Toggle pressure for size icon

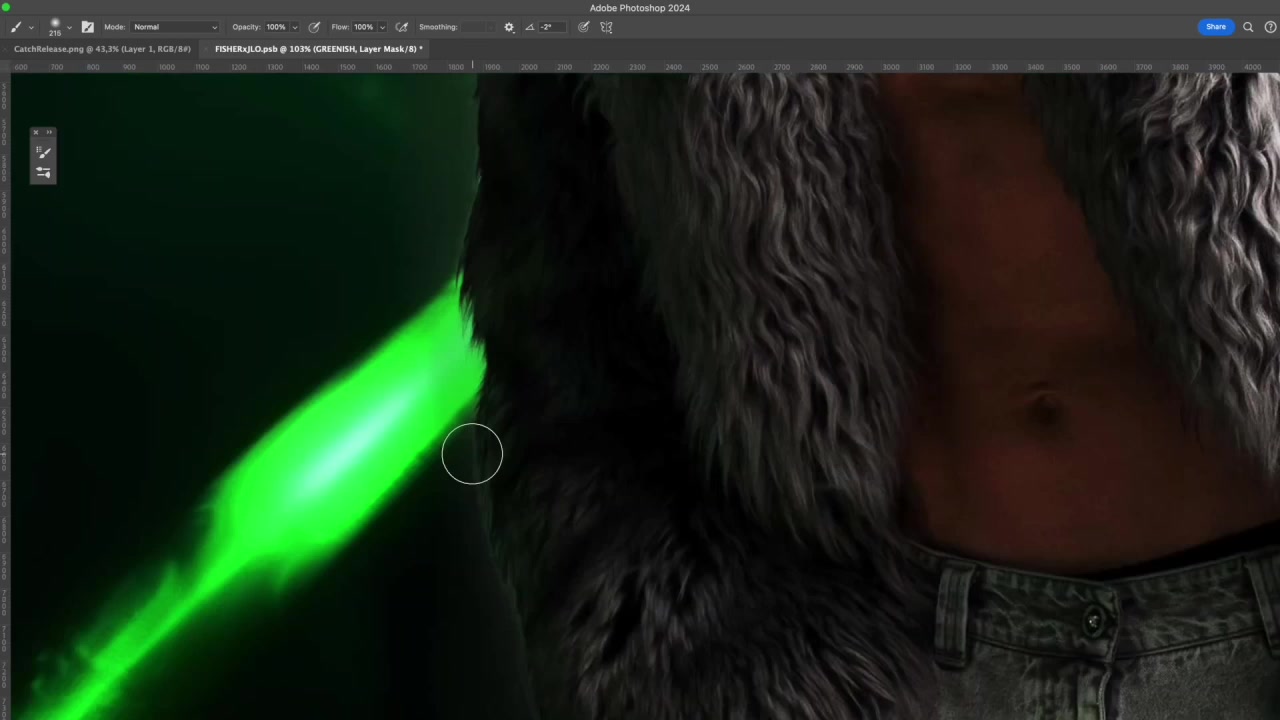tap(584, 27)
